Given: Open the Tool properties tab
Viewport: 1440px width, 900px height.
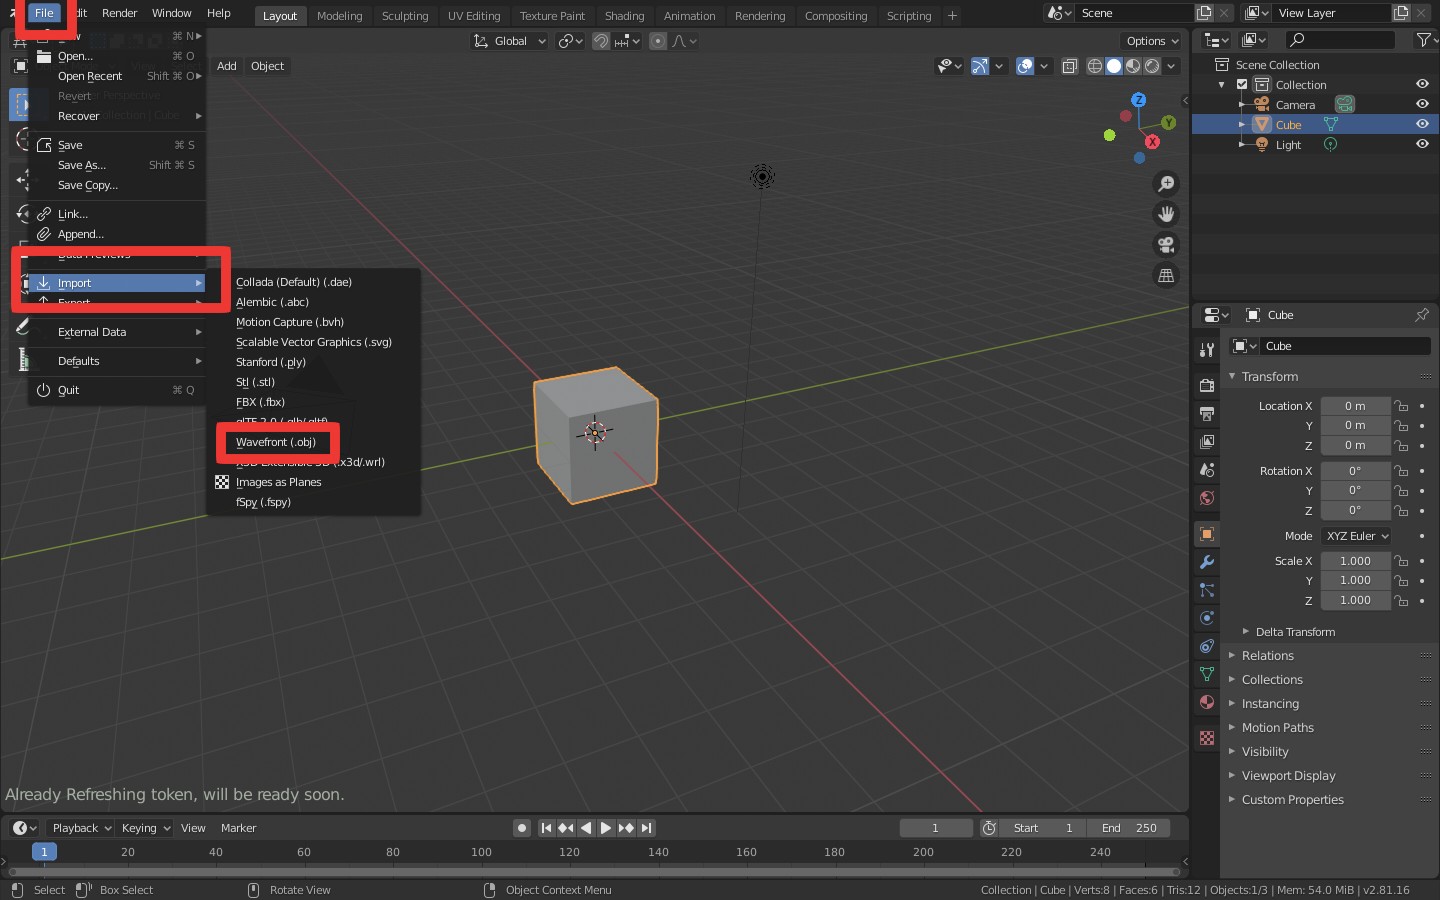Looking at the screenshot, I should [x=1207, y=349].
